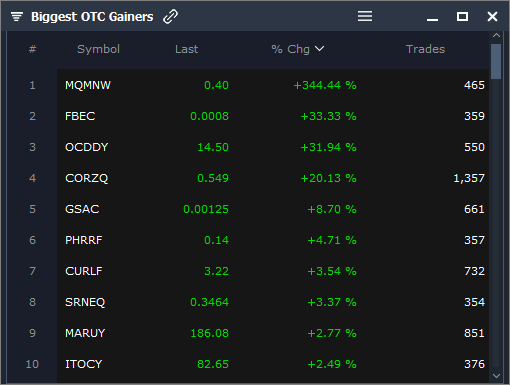Sort by Symbol column header
This screenshot has width=510, height=385.
coord(98,49)
